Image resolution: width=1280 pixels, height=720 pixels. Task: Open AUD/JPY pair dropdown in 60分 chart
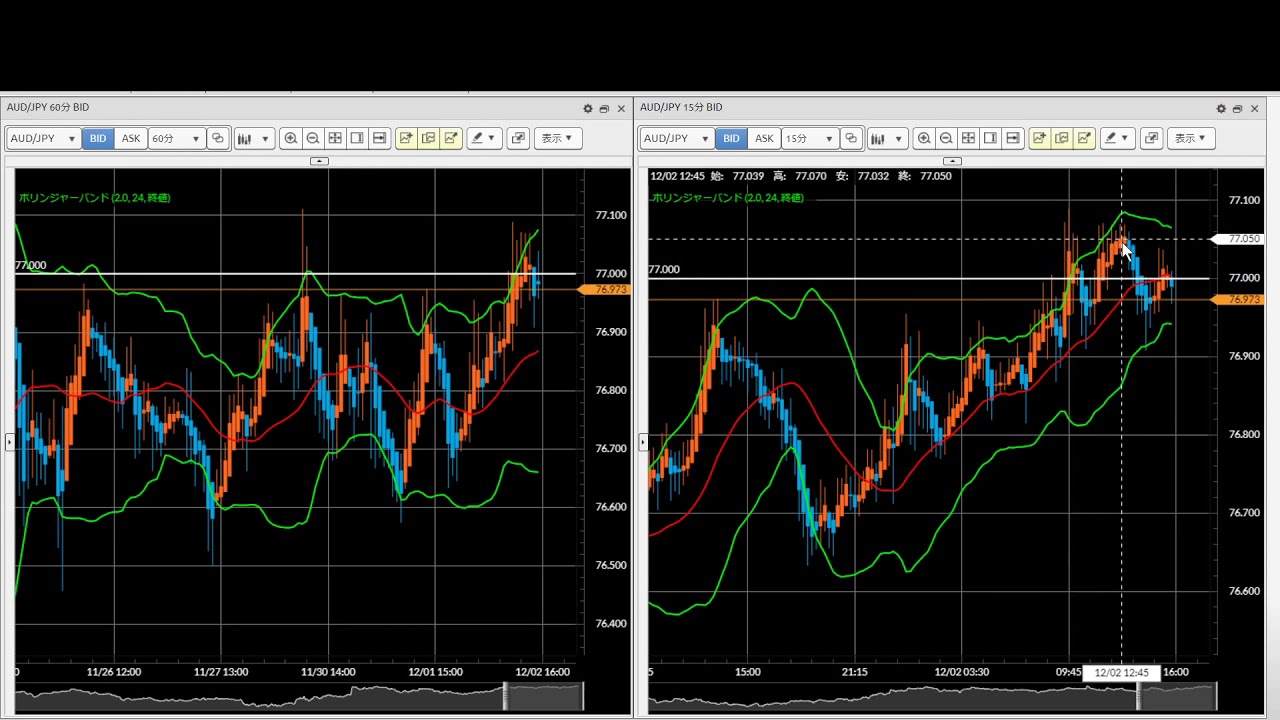(x=43, y=138)
